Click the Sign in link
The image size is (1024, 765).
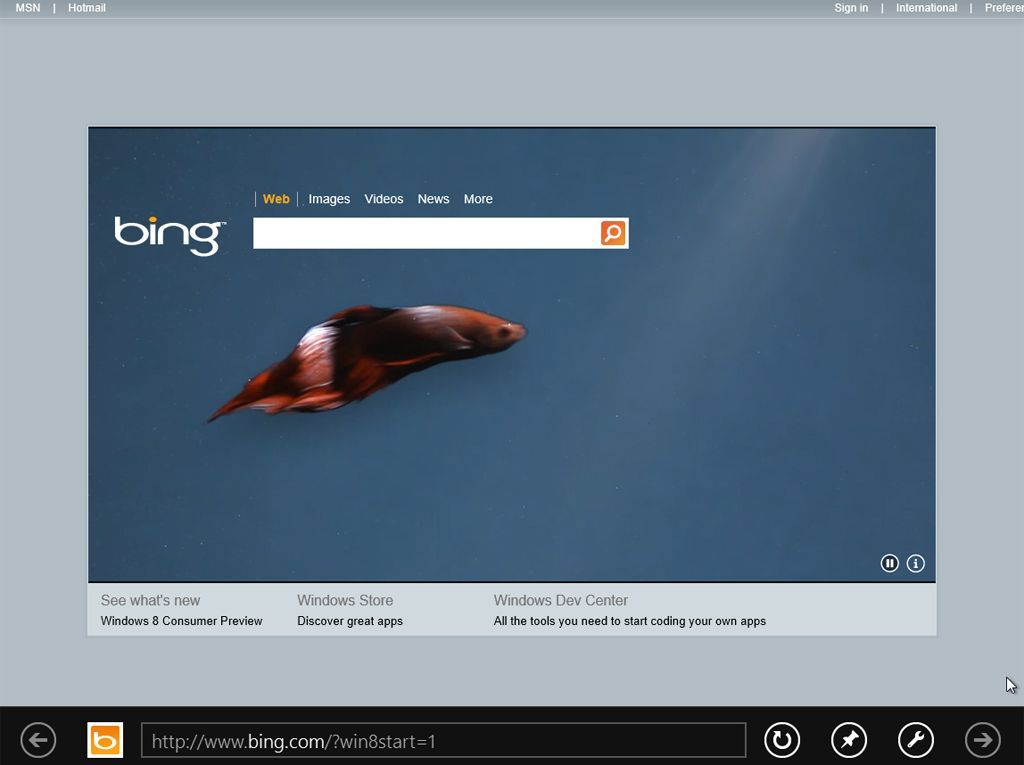point(851,8)
